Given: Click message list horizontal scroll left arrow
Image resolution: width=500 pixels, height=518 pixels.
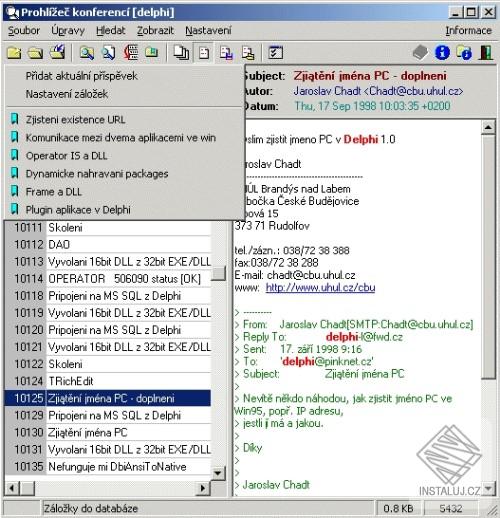Looking at the screenshot, I should click(12, 488).
